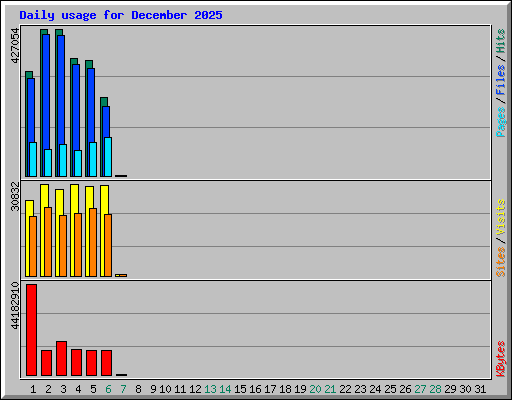Click day 10 label on the x-axis
Viewport: 512px width, 400px height.
[165, 389]
